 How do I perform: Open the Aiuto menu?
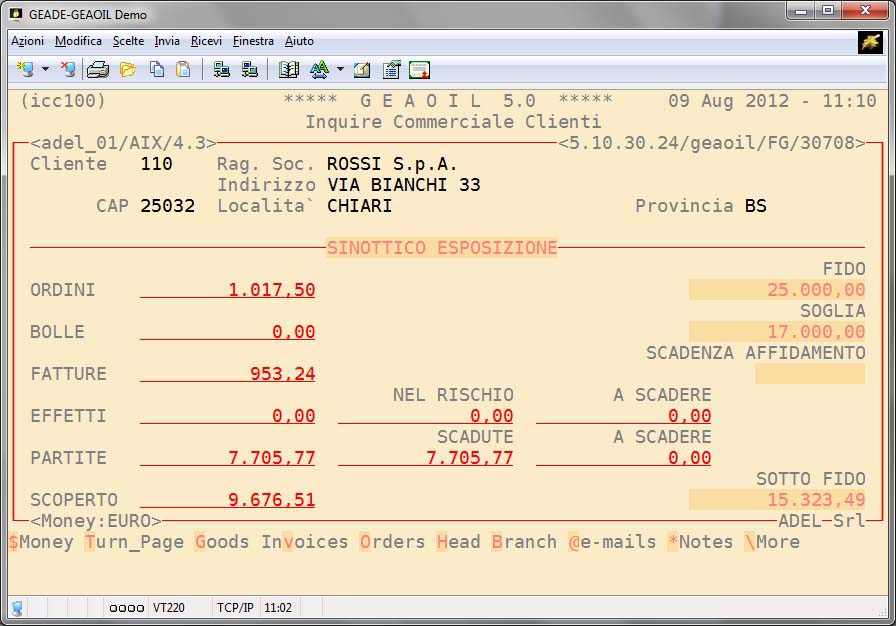[x=299, y=41]
